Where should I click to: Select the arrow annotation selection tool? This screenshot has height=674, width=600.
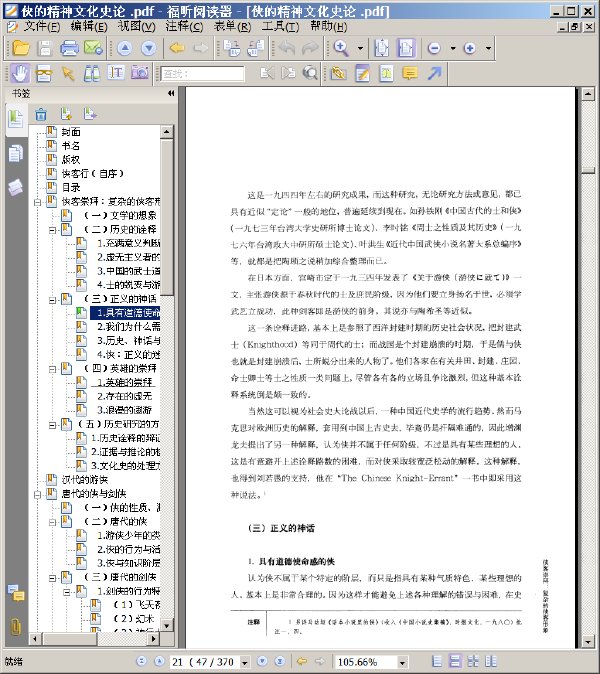click(68, 73)
